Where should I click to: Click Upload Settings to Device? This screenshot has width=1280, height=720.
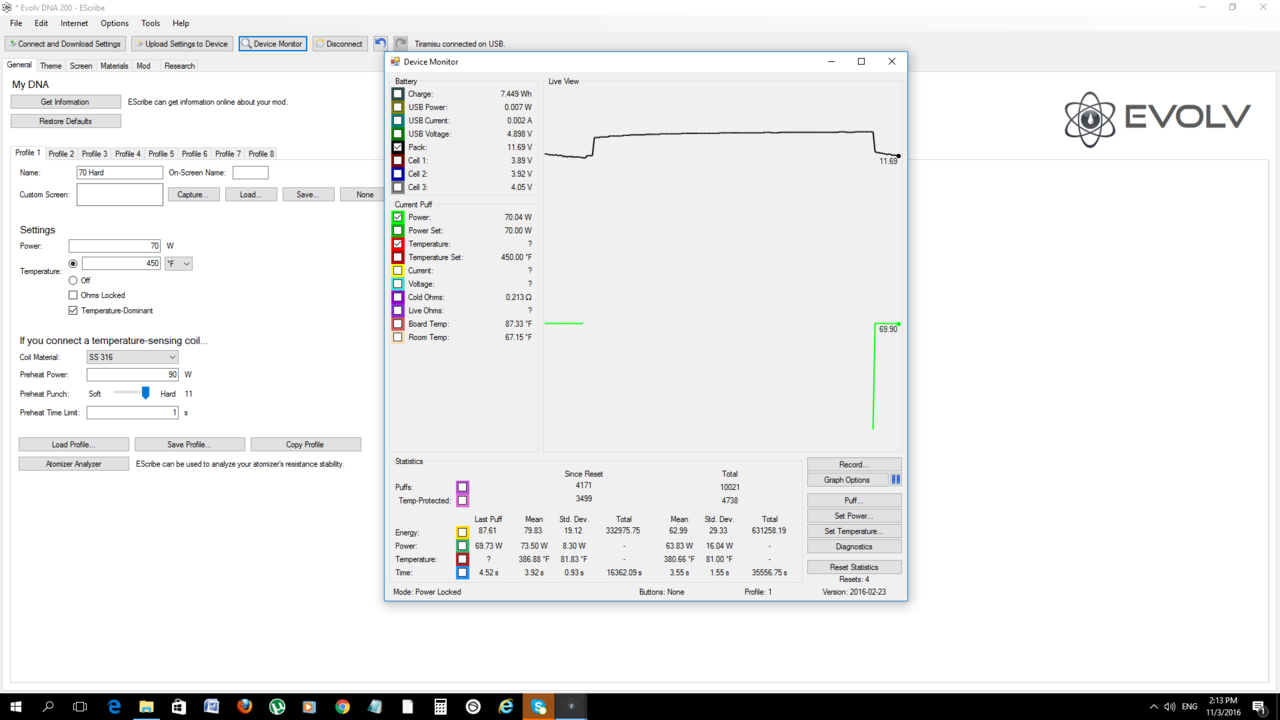182,44
